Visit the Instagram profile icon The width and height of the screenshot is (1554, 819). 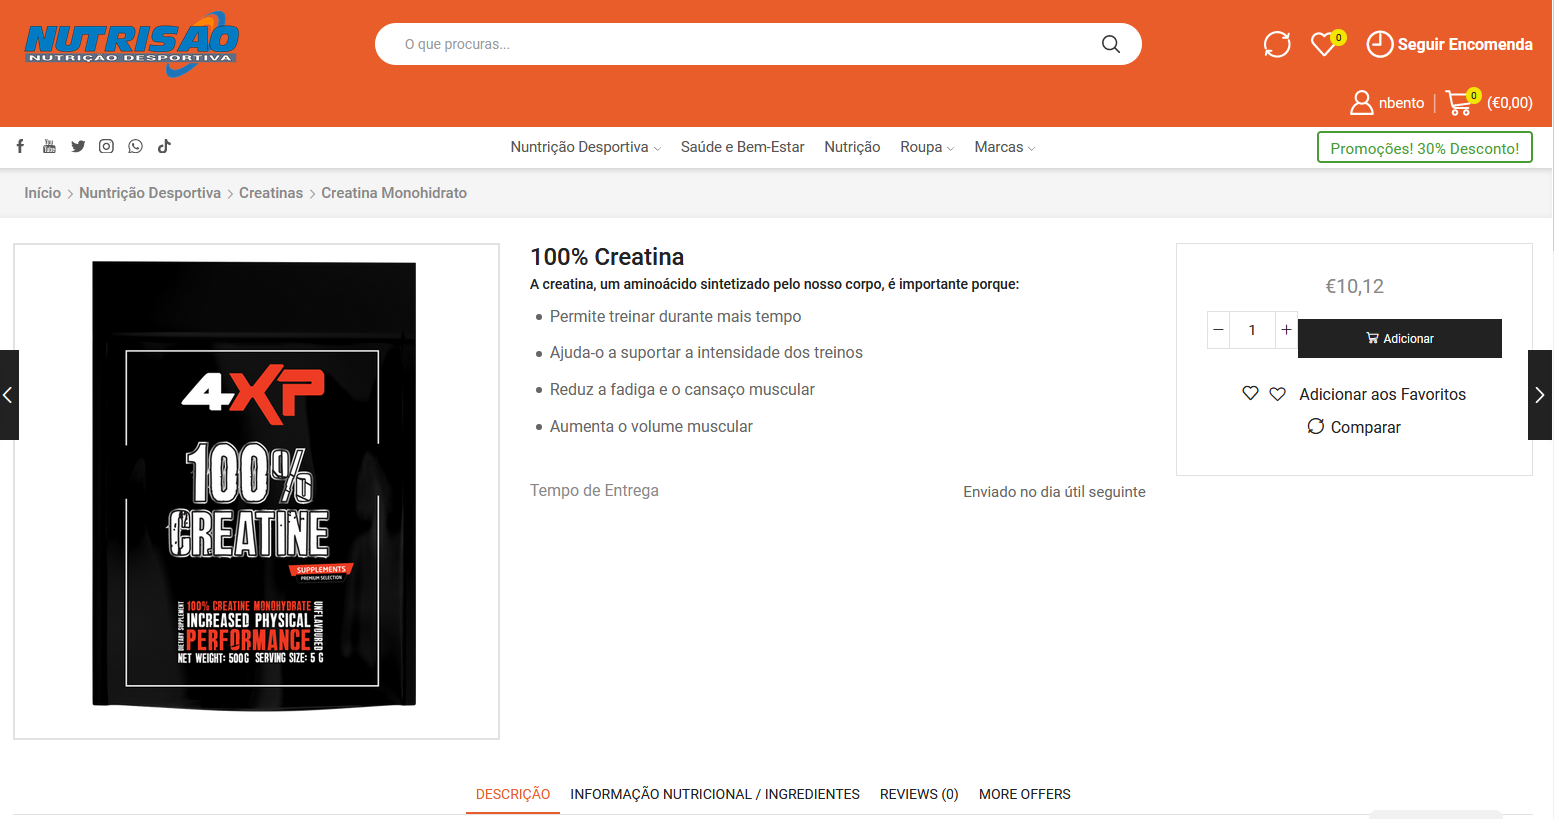point(106,146)
